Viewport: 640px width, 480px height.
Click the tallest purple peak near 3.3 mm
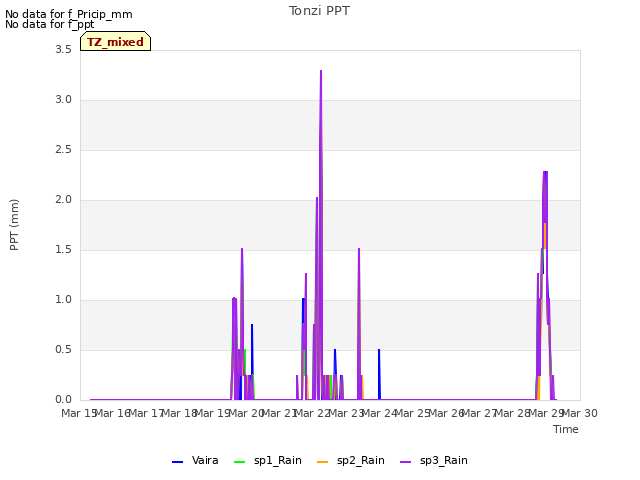[x=321, y=71]
